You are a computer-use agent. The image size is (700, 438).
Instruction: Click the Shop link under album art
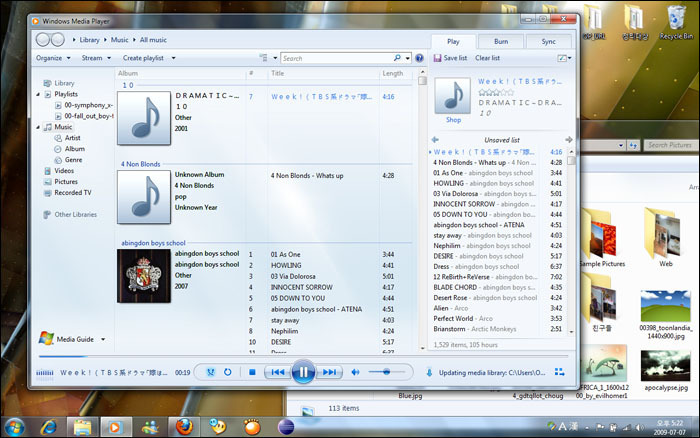click(x=453, y=120)
